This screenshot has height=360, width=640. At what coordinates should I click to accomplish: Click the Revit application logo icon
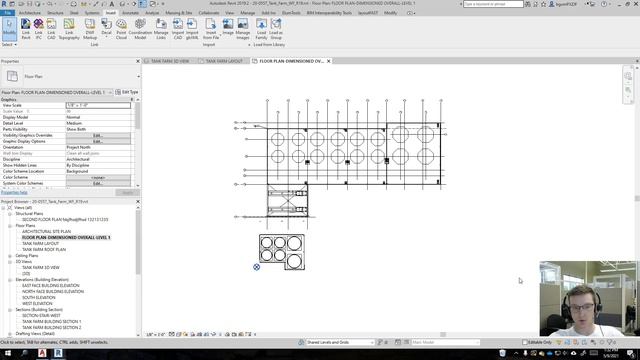4,4
